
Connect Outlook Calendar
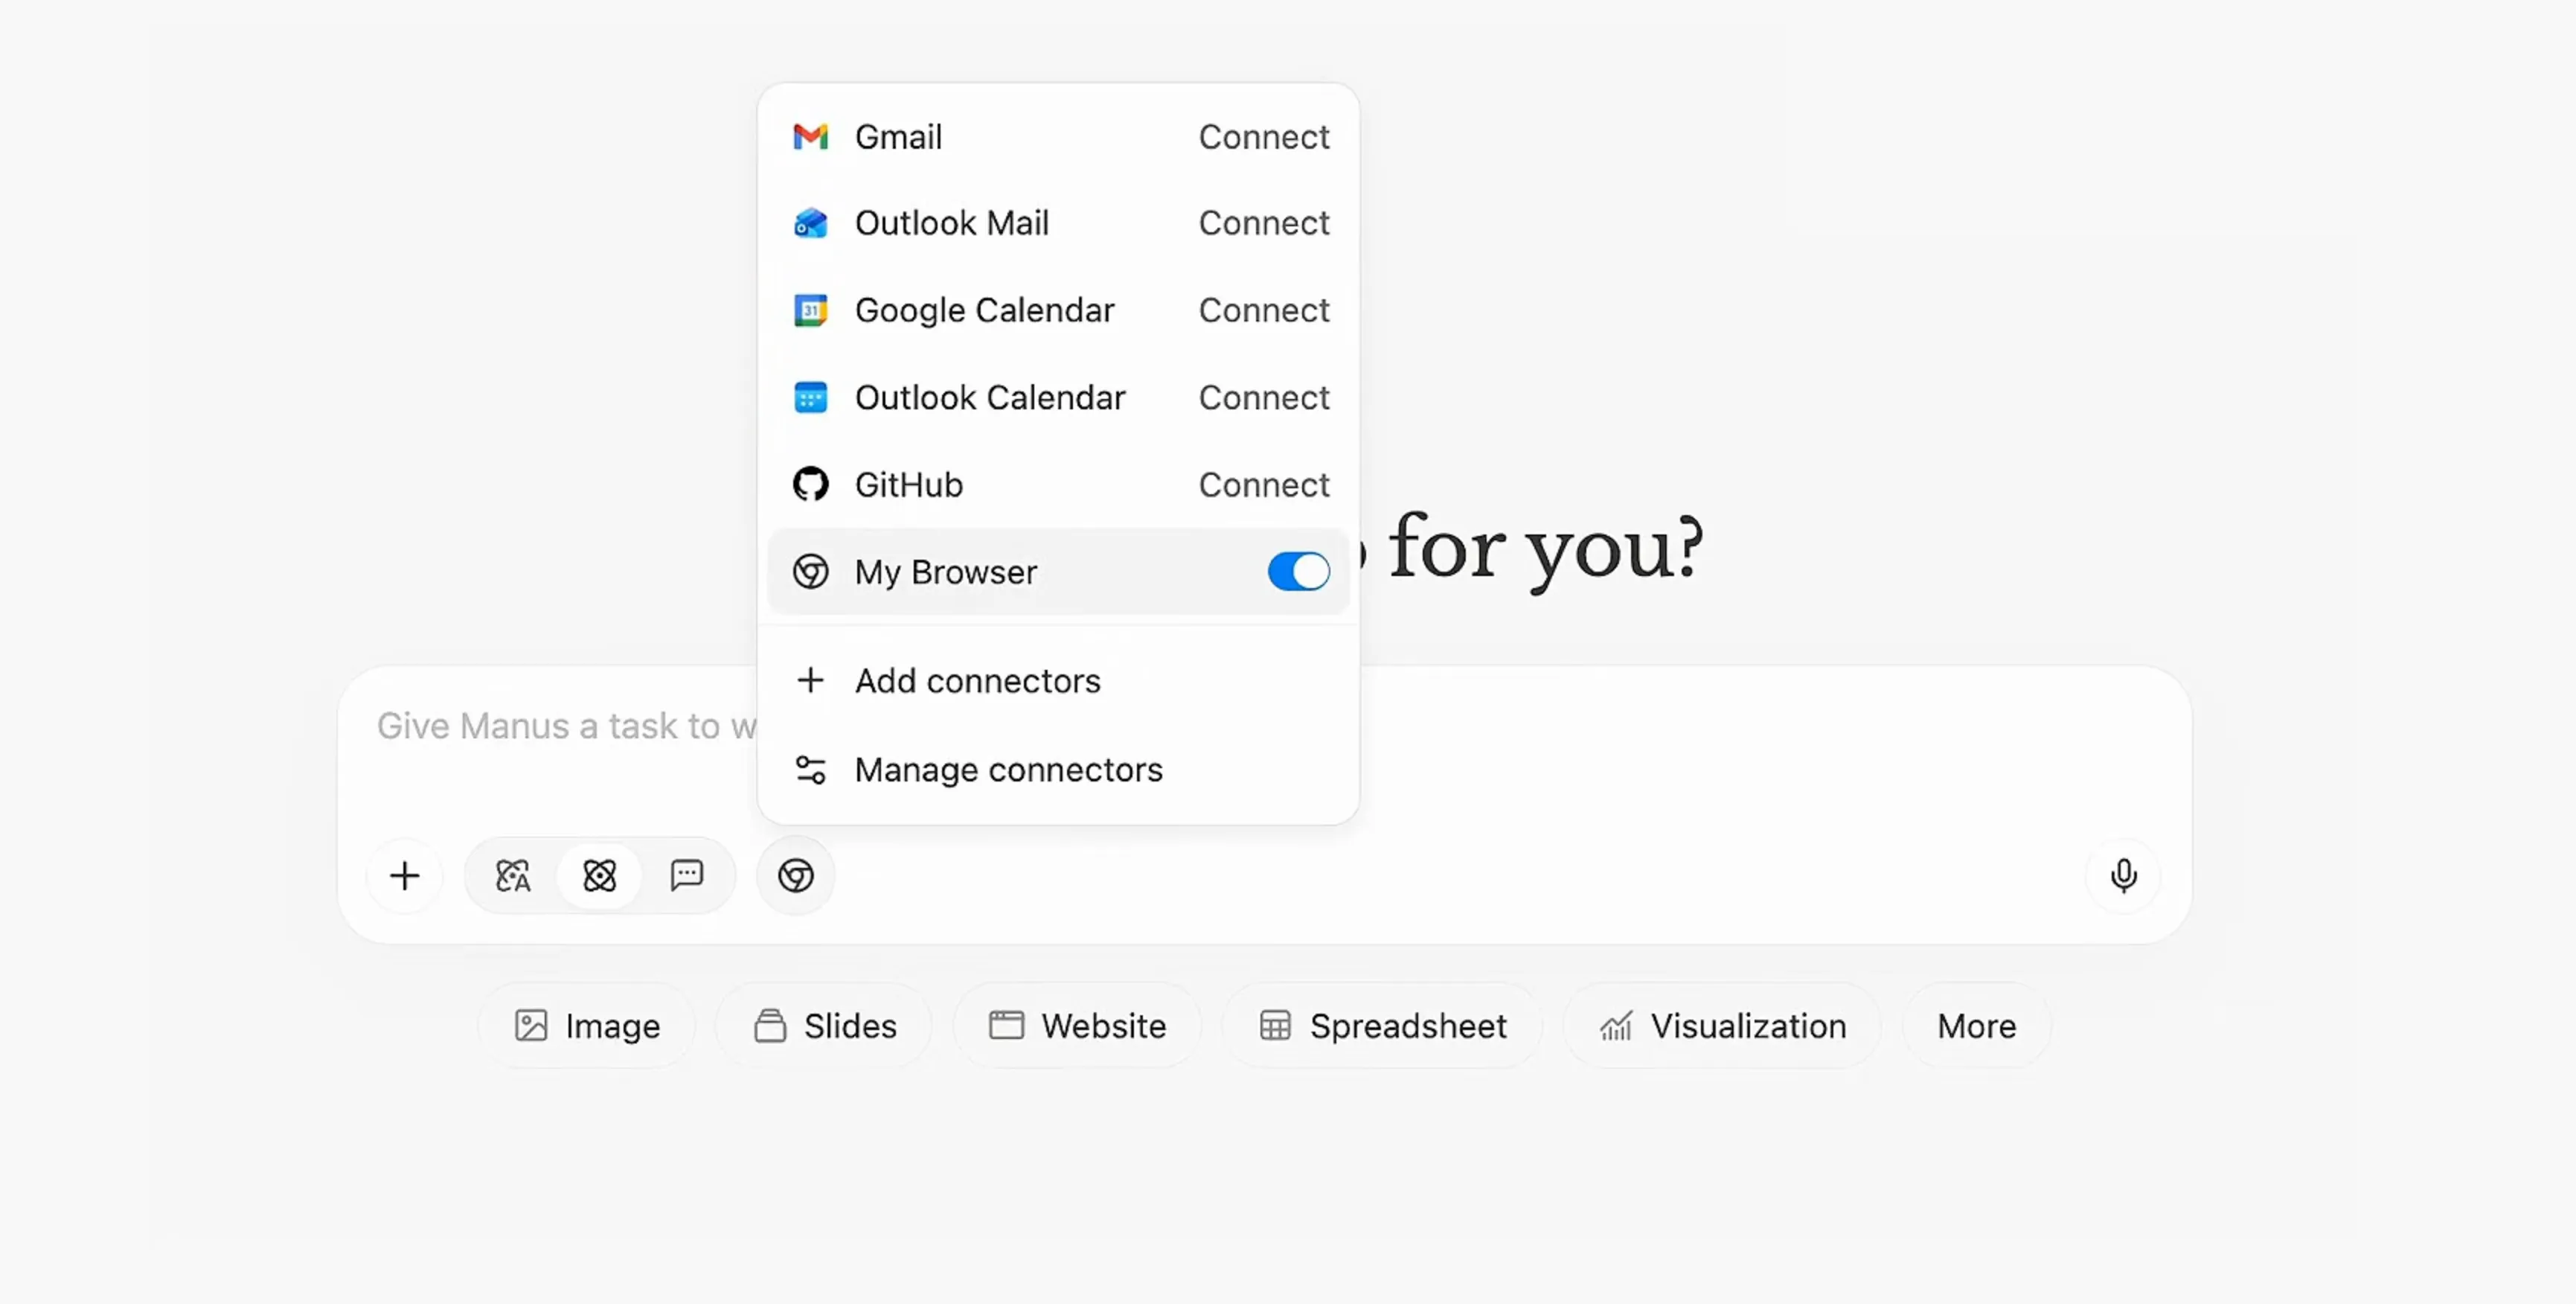[1264, 397]
